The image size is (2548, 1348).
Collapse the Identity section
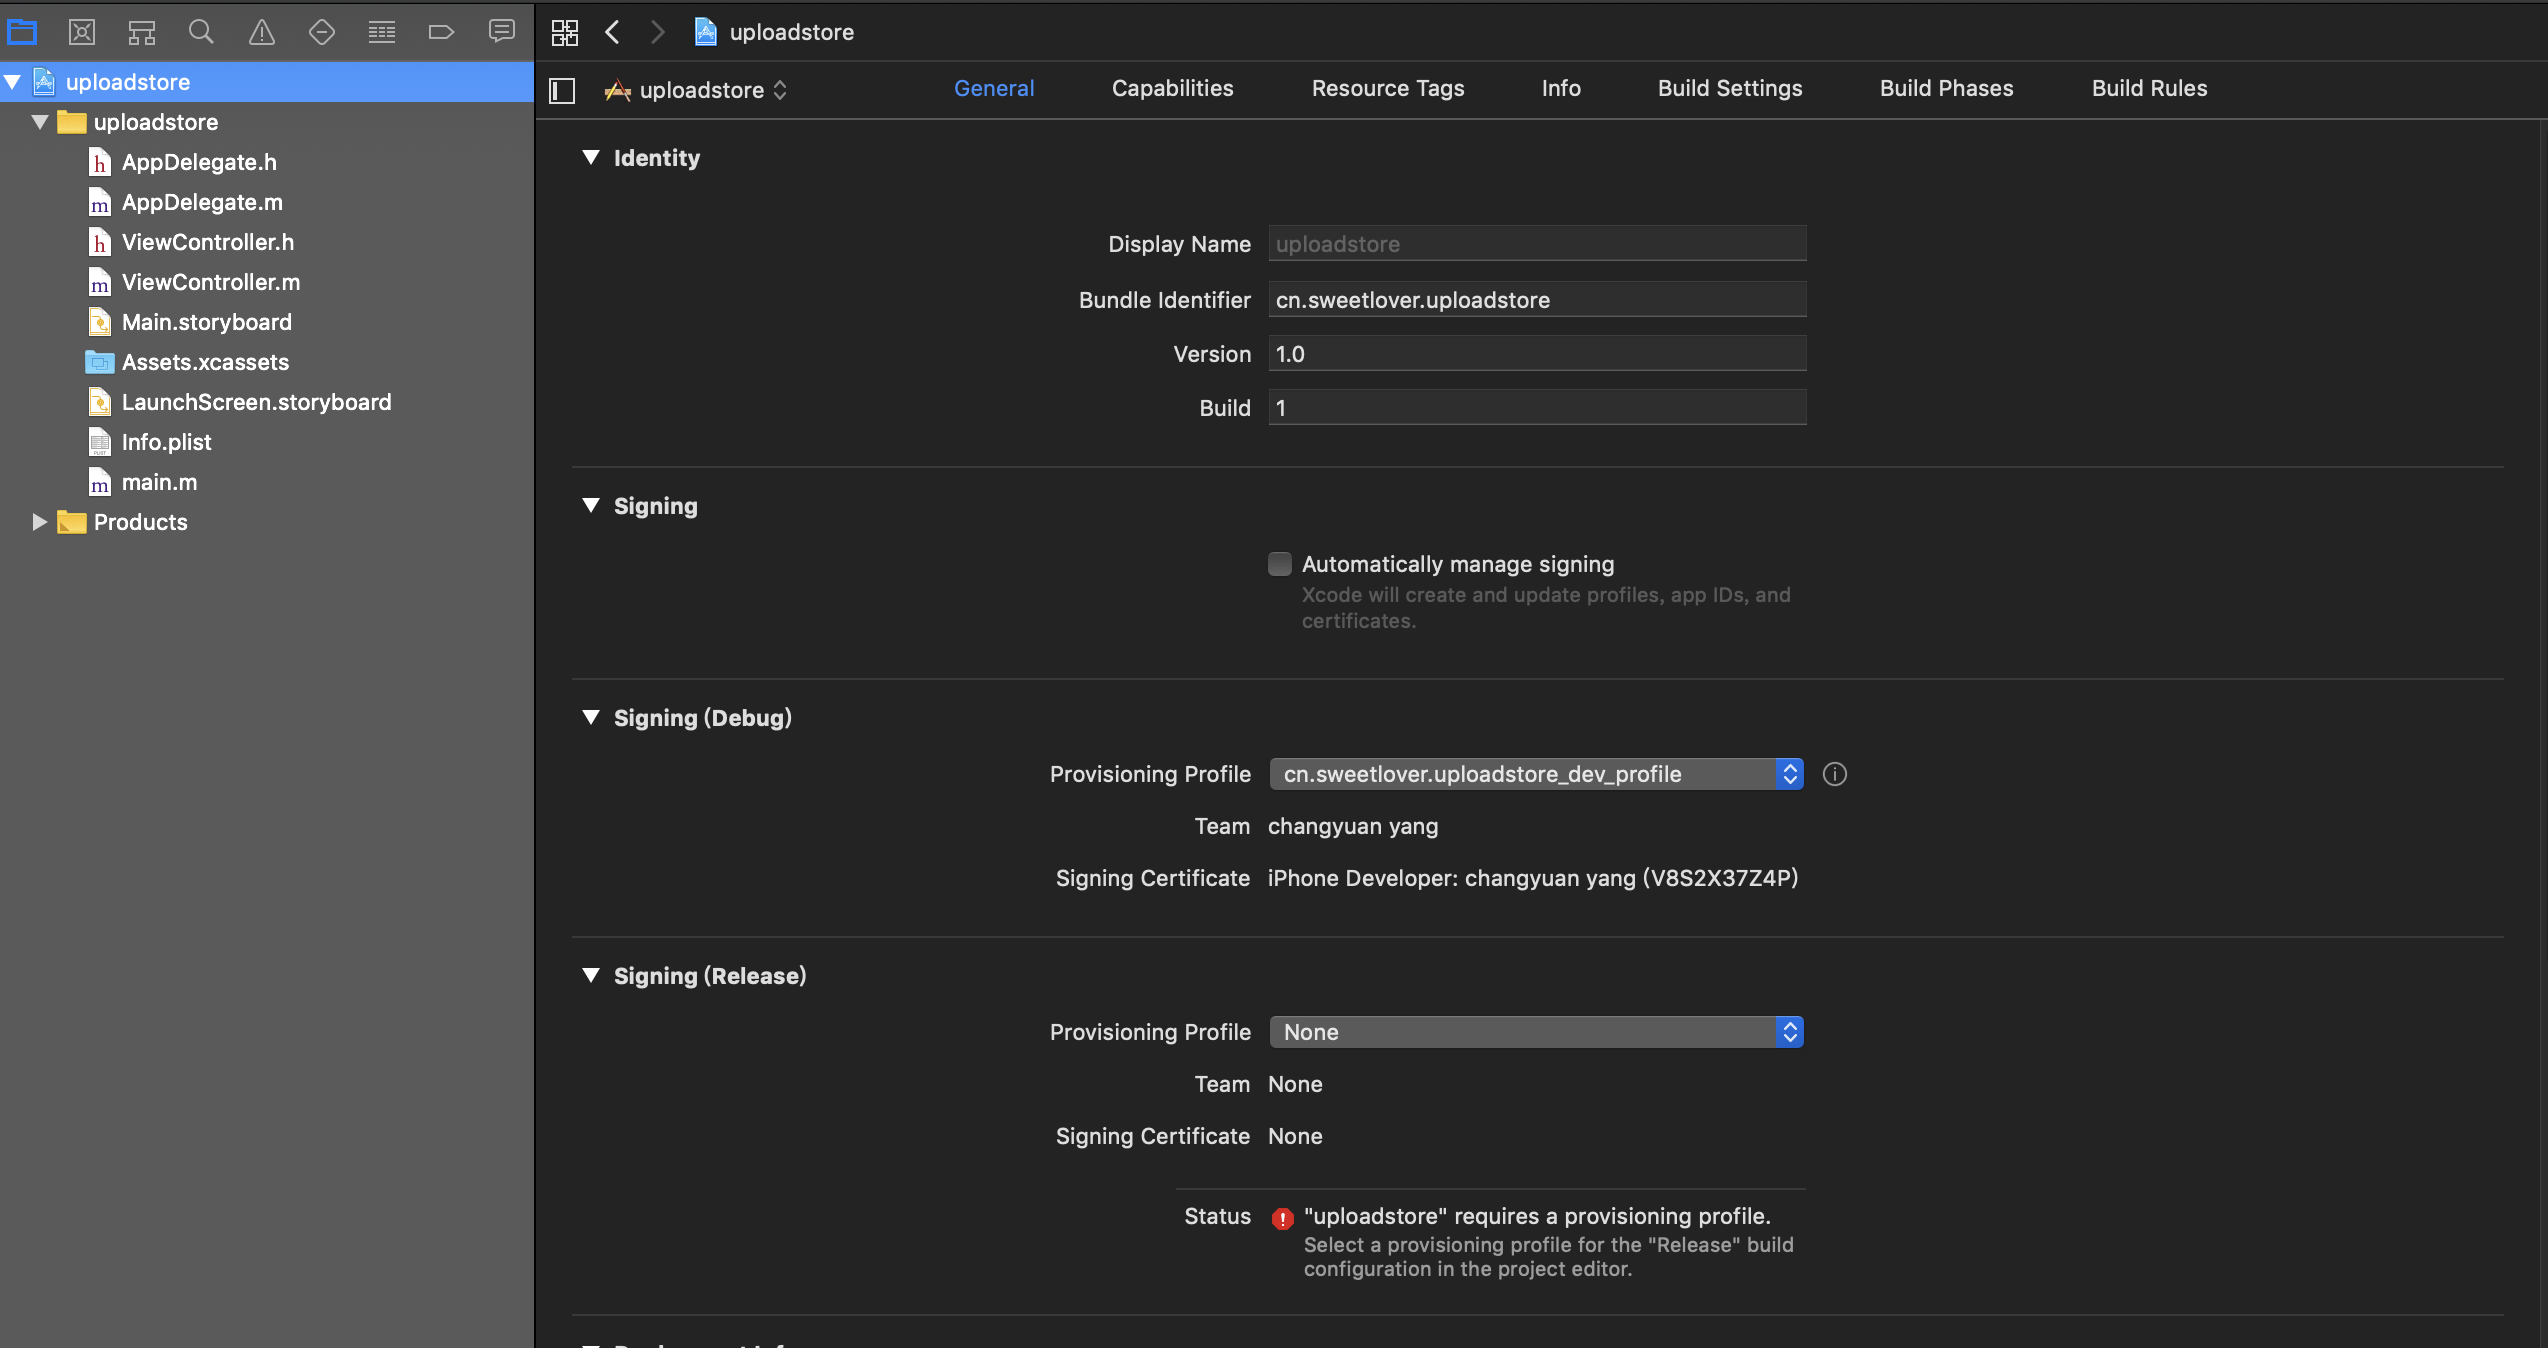pyautogui.click(x=591, y=158)
